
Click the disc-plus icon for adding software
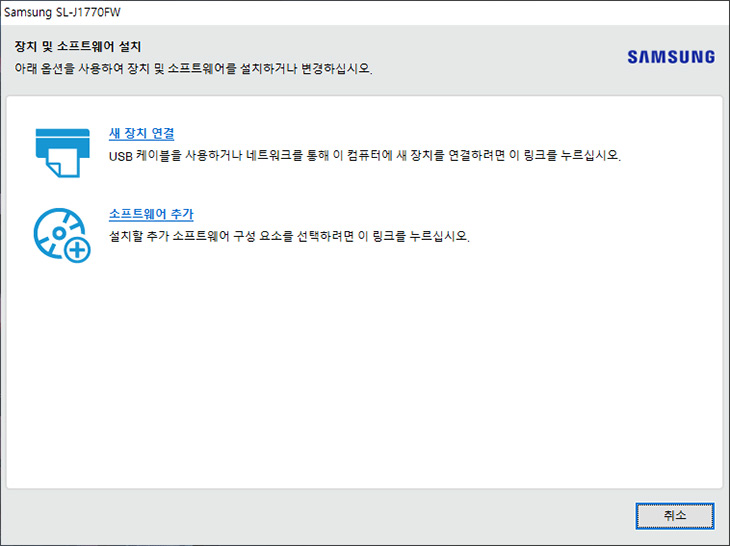pos(62,235)
